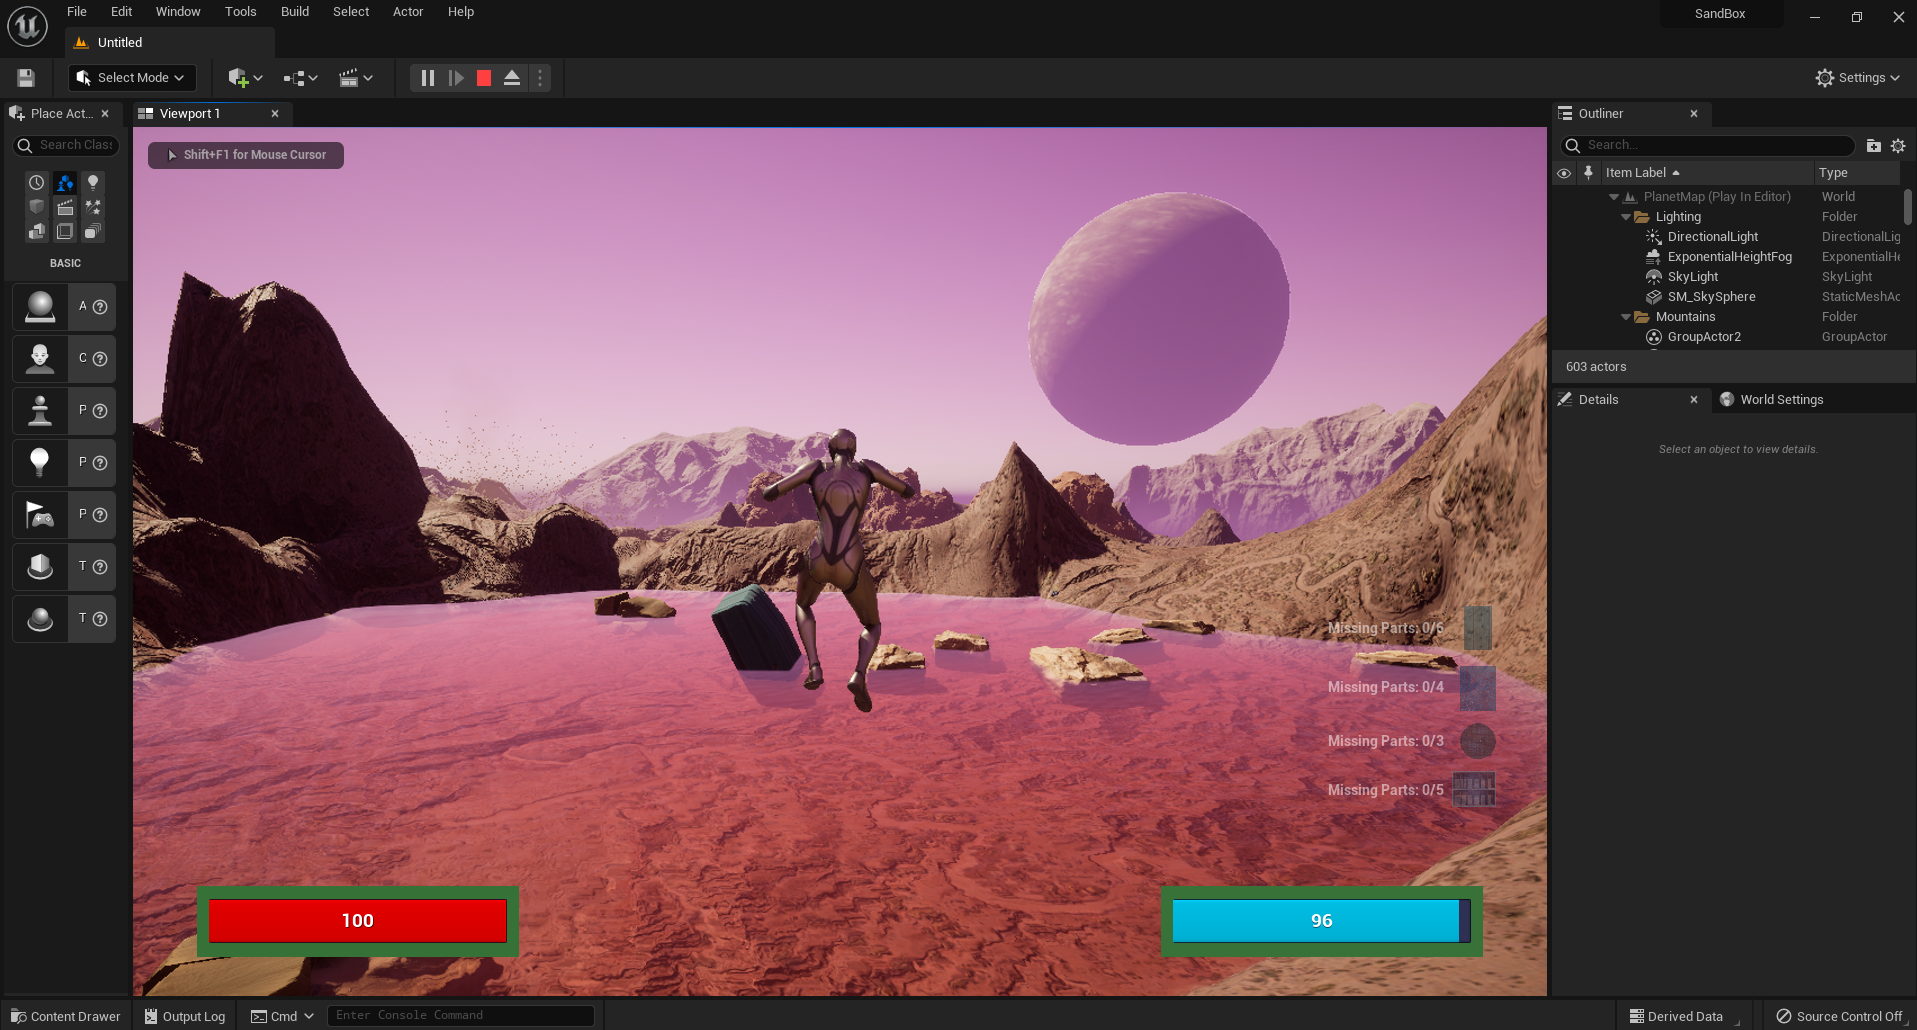Click the Trigger Sphere item icon
The height and width of the screenshot is (1030, 1917).
[x=40, y=619]
